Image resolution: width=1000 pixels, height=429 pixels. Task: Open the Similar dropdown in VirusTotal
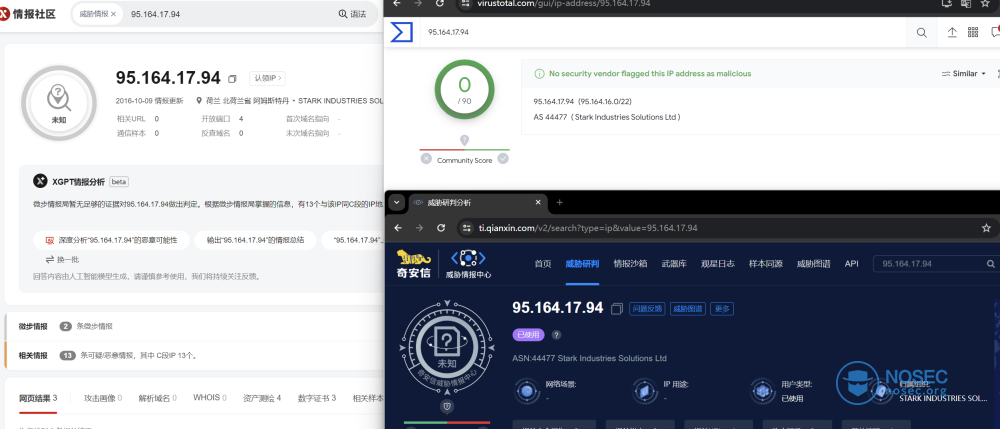click(964, 74)
